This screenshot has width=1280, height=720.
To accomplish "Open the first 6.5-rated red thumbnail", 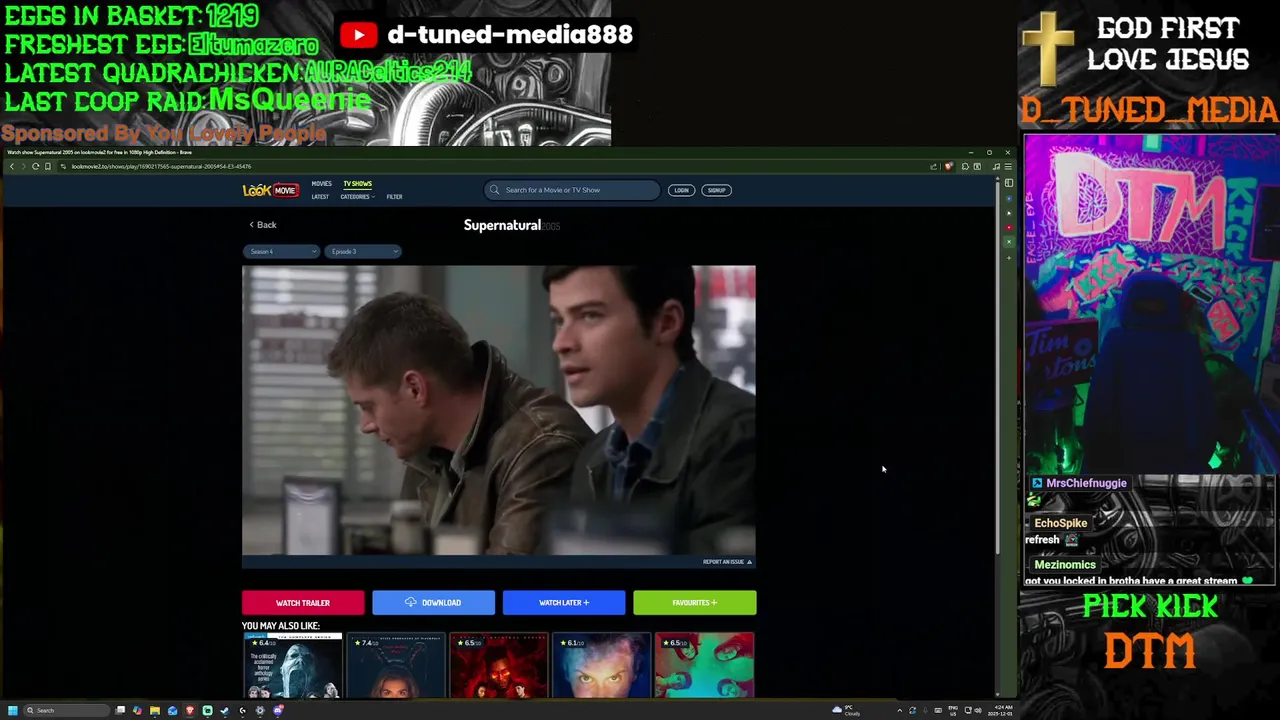I will (x=499, y=665).
